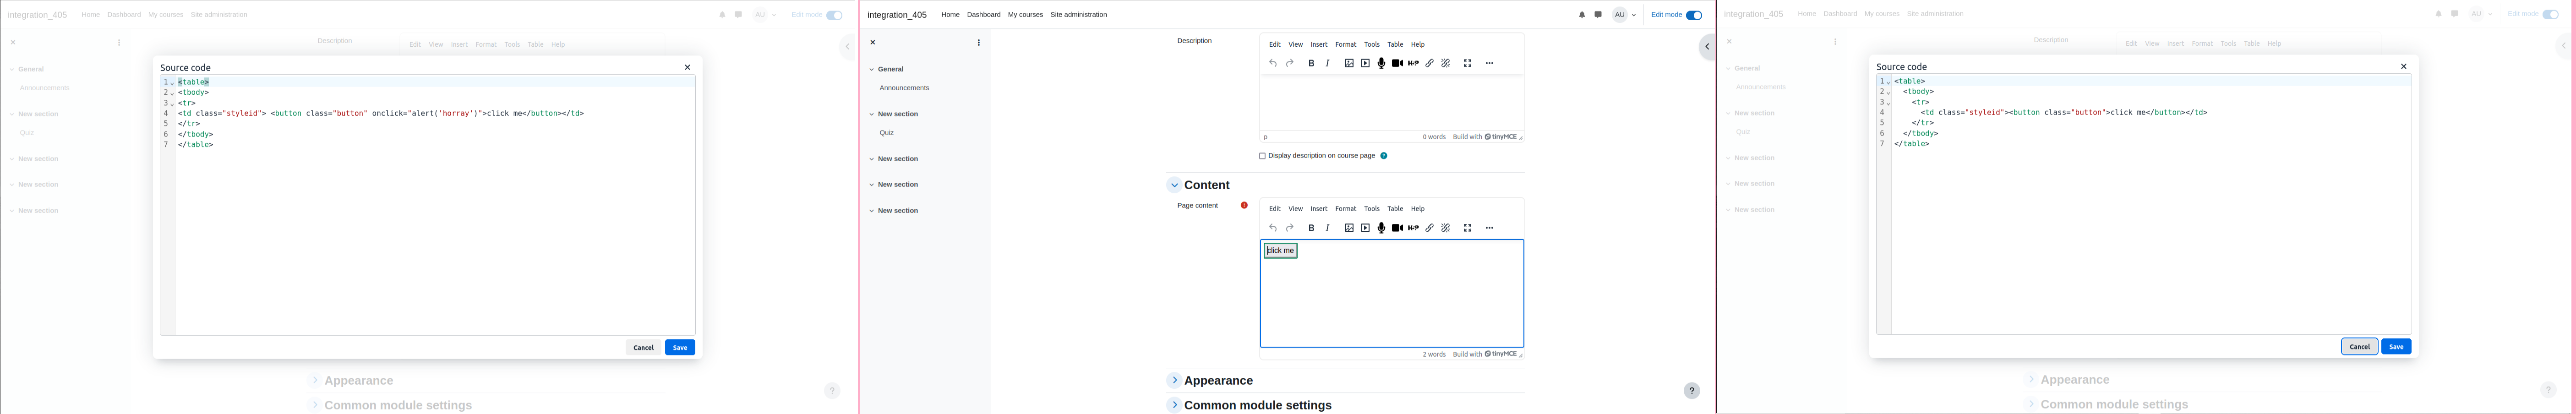The image size is (2576, 414).
Task: Insert image via the Description editor toolbar
Action: (1349, 64)
